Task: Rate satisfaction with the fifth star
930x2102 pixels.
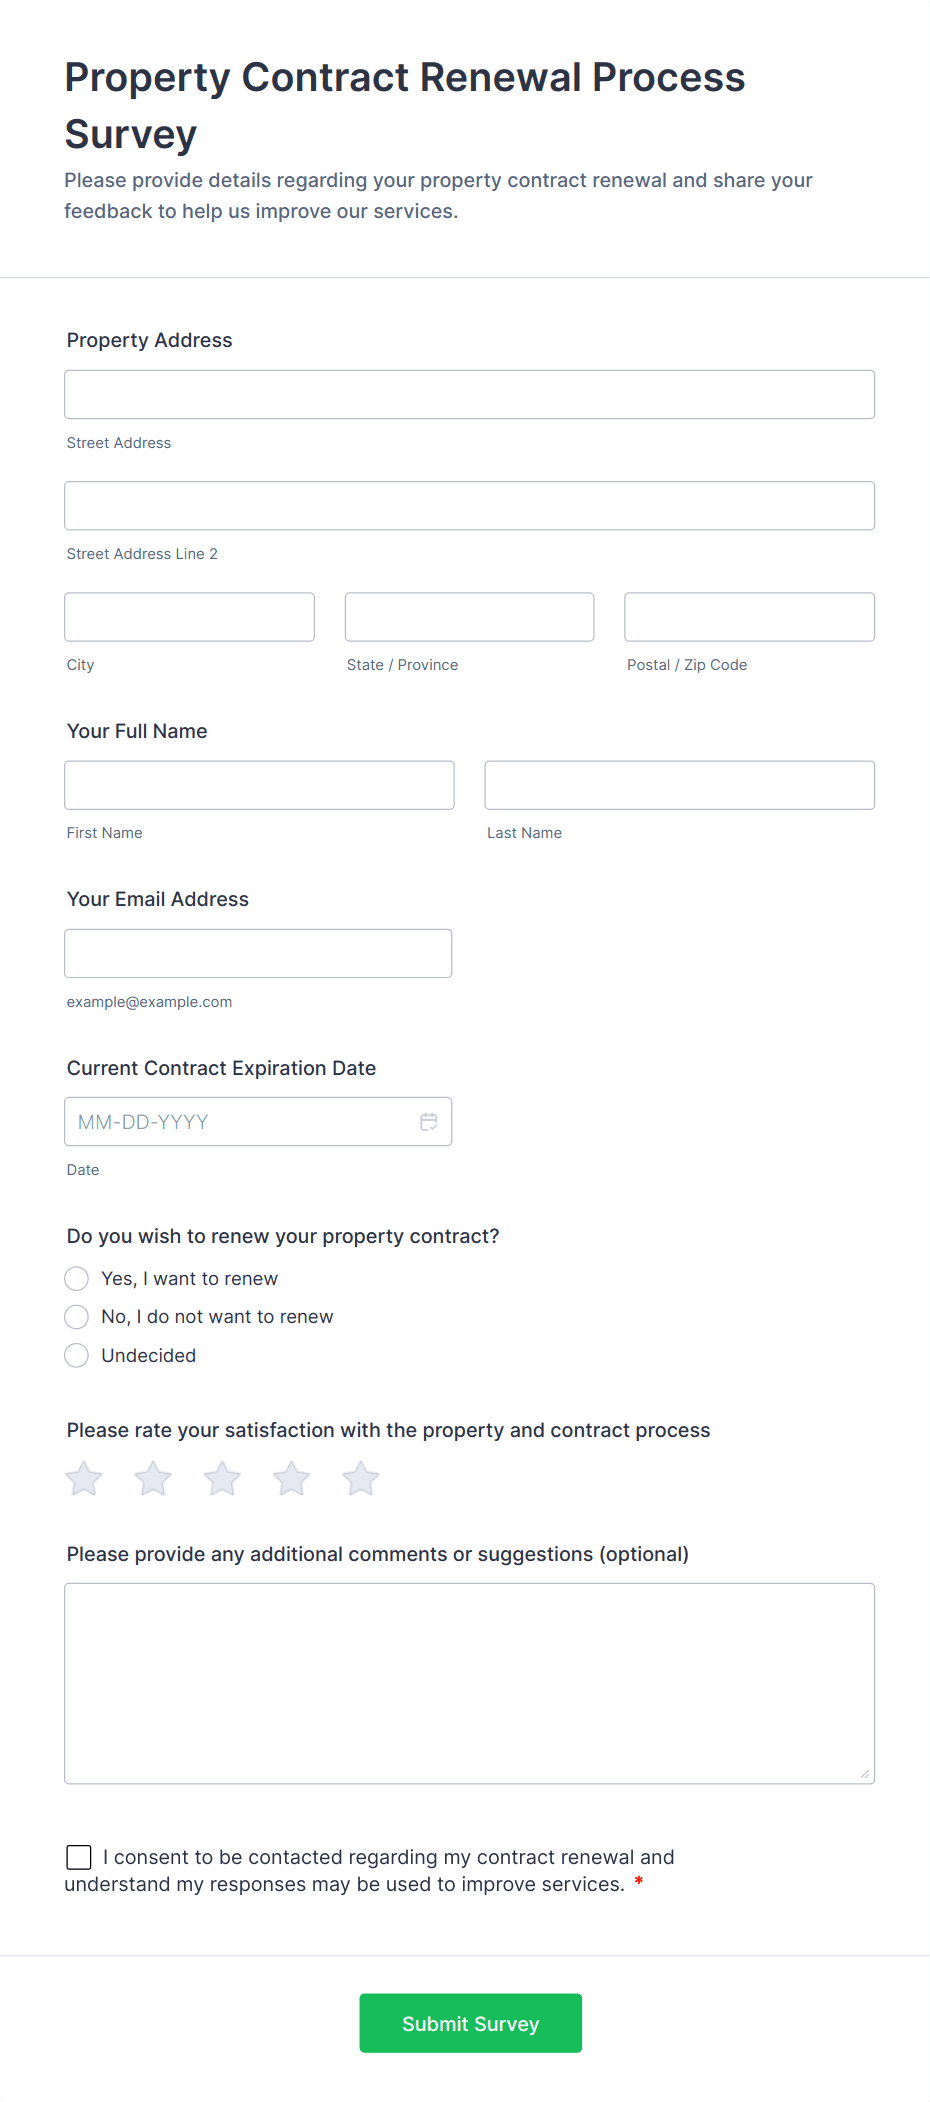Action: point(361,1479)
